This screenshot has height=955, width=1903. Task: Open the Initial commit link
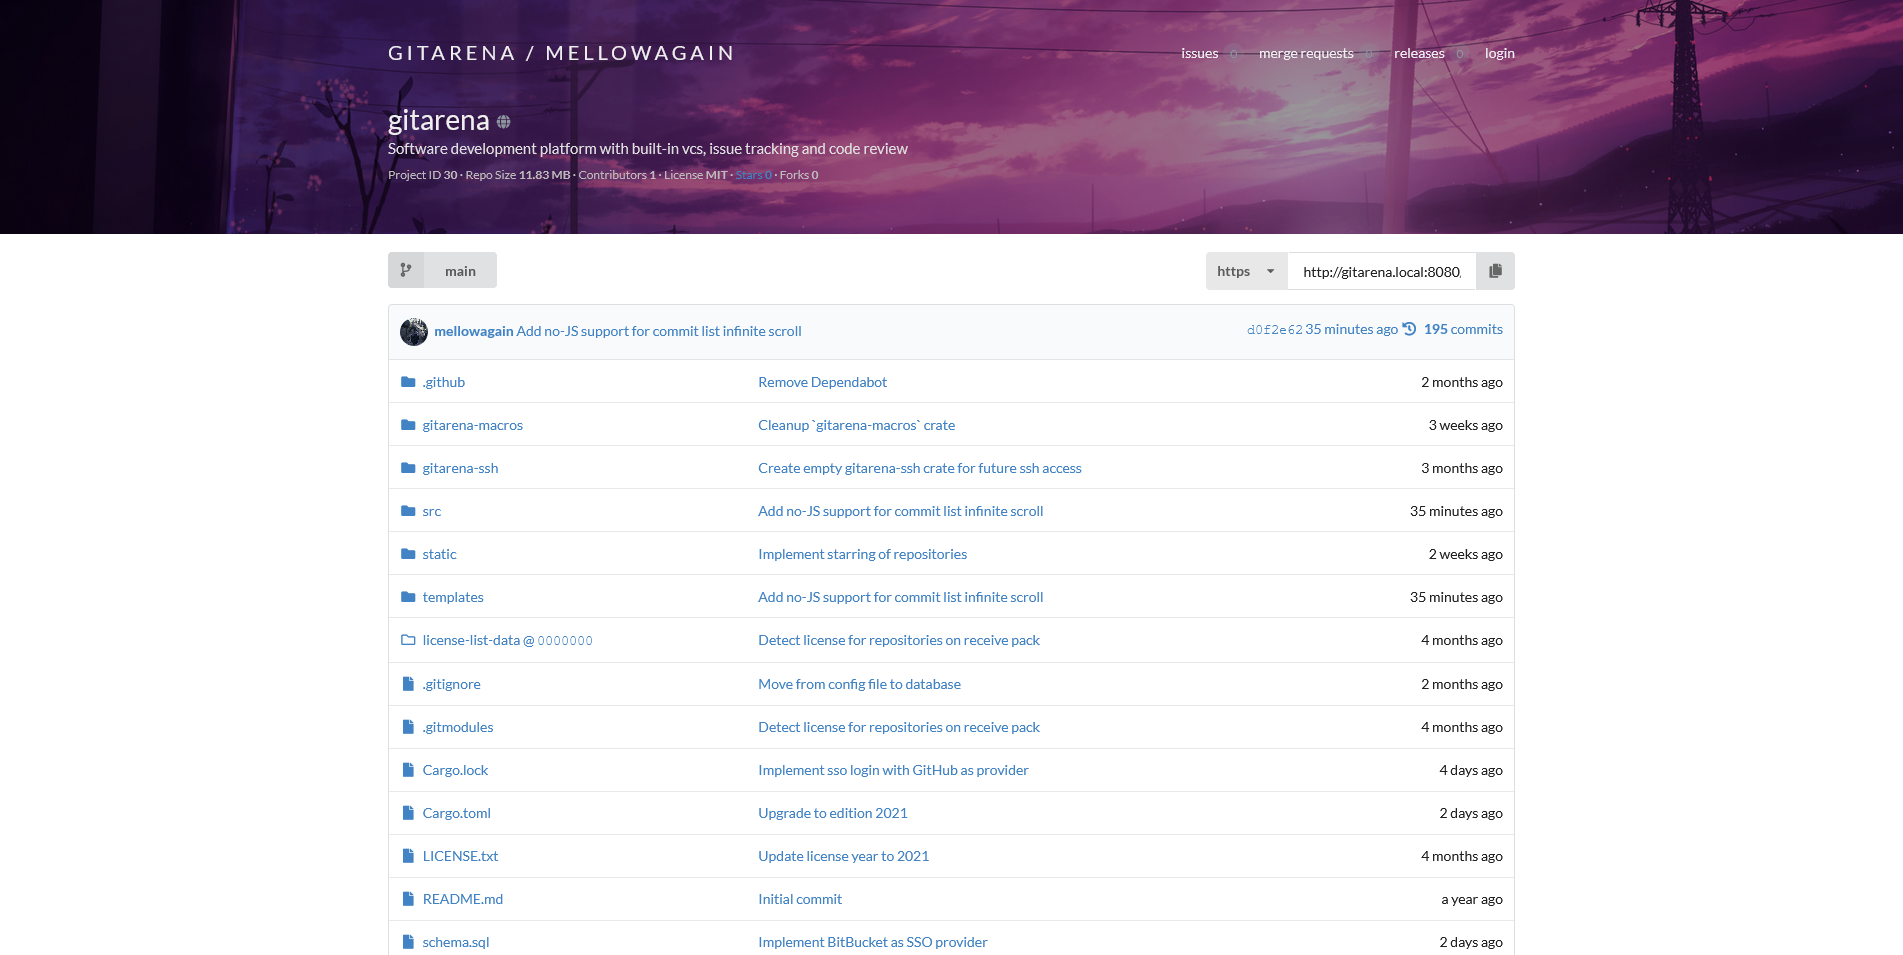(800, 899)
